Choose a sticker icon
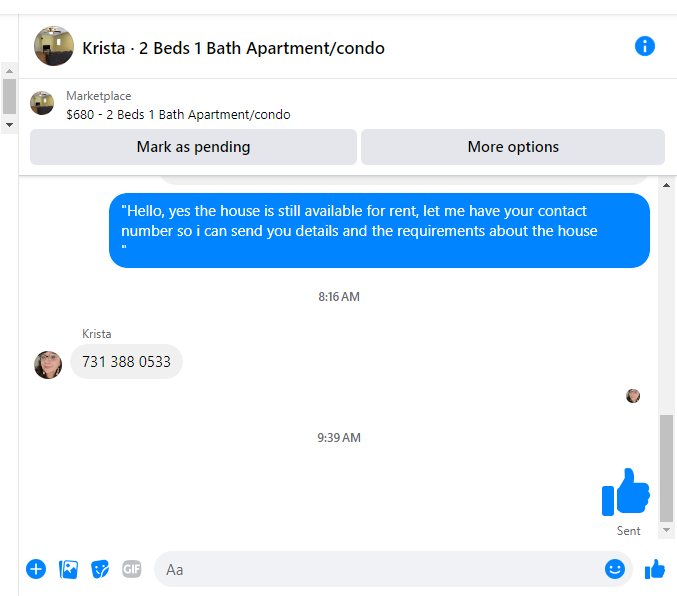The image size is (677, 596). pyautogui.click(x=100, y=569)
